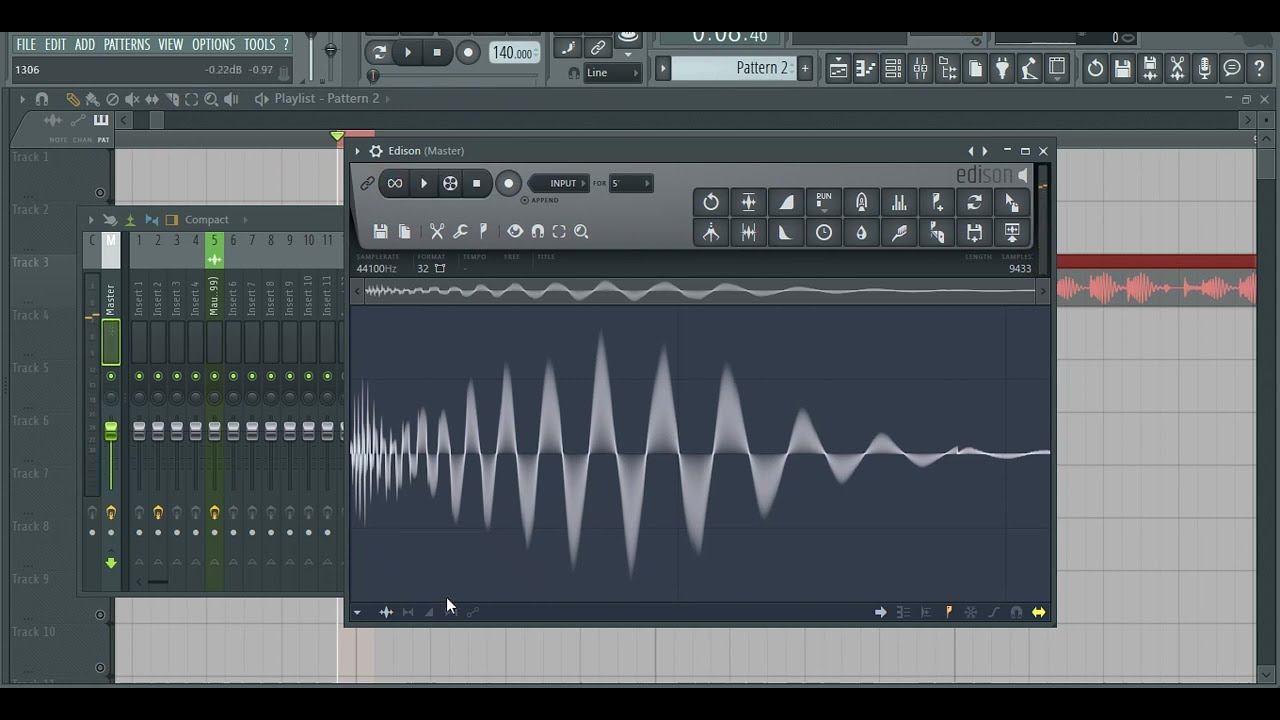Open the Compact mixer layout dropdown
This screenshot has width=1280, height=720.
[207, 220]
